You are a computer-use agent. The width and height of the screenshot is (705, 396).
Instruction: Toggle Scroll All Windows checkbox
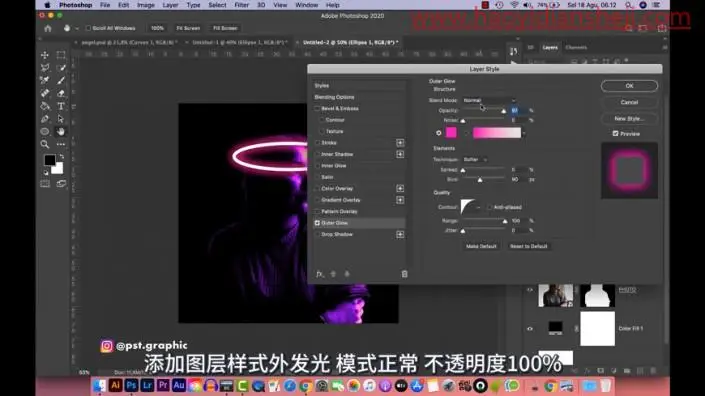(88, 28)
